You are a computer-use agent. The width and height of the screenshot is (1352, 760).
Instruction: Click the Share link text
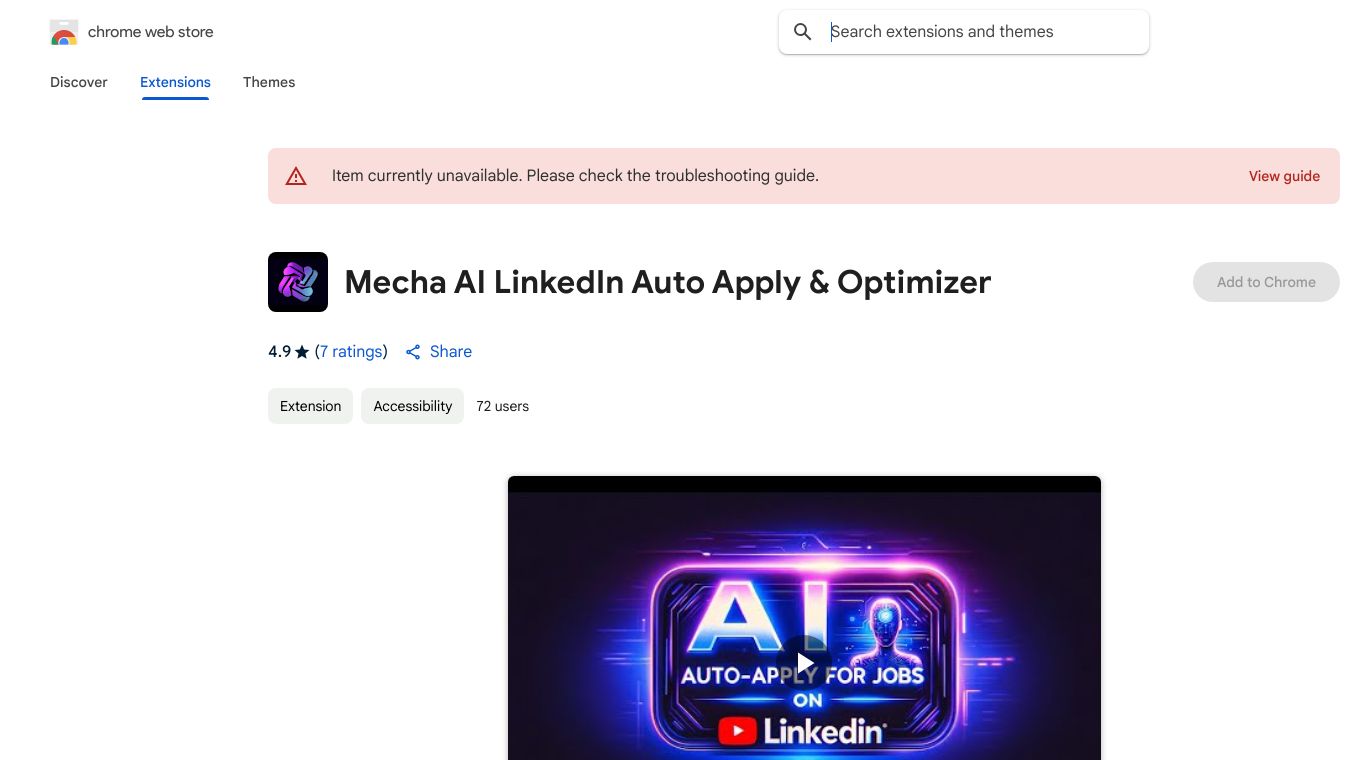tap(451, 352)
